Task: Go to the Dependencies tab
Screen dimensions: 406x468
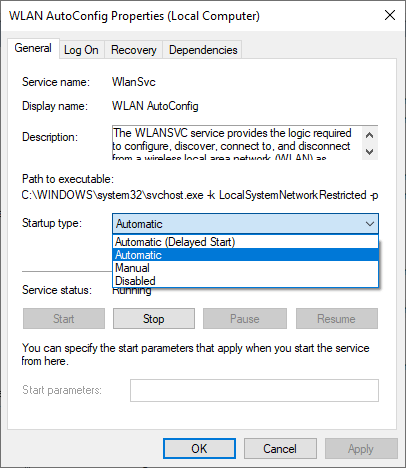Action: 203,50
